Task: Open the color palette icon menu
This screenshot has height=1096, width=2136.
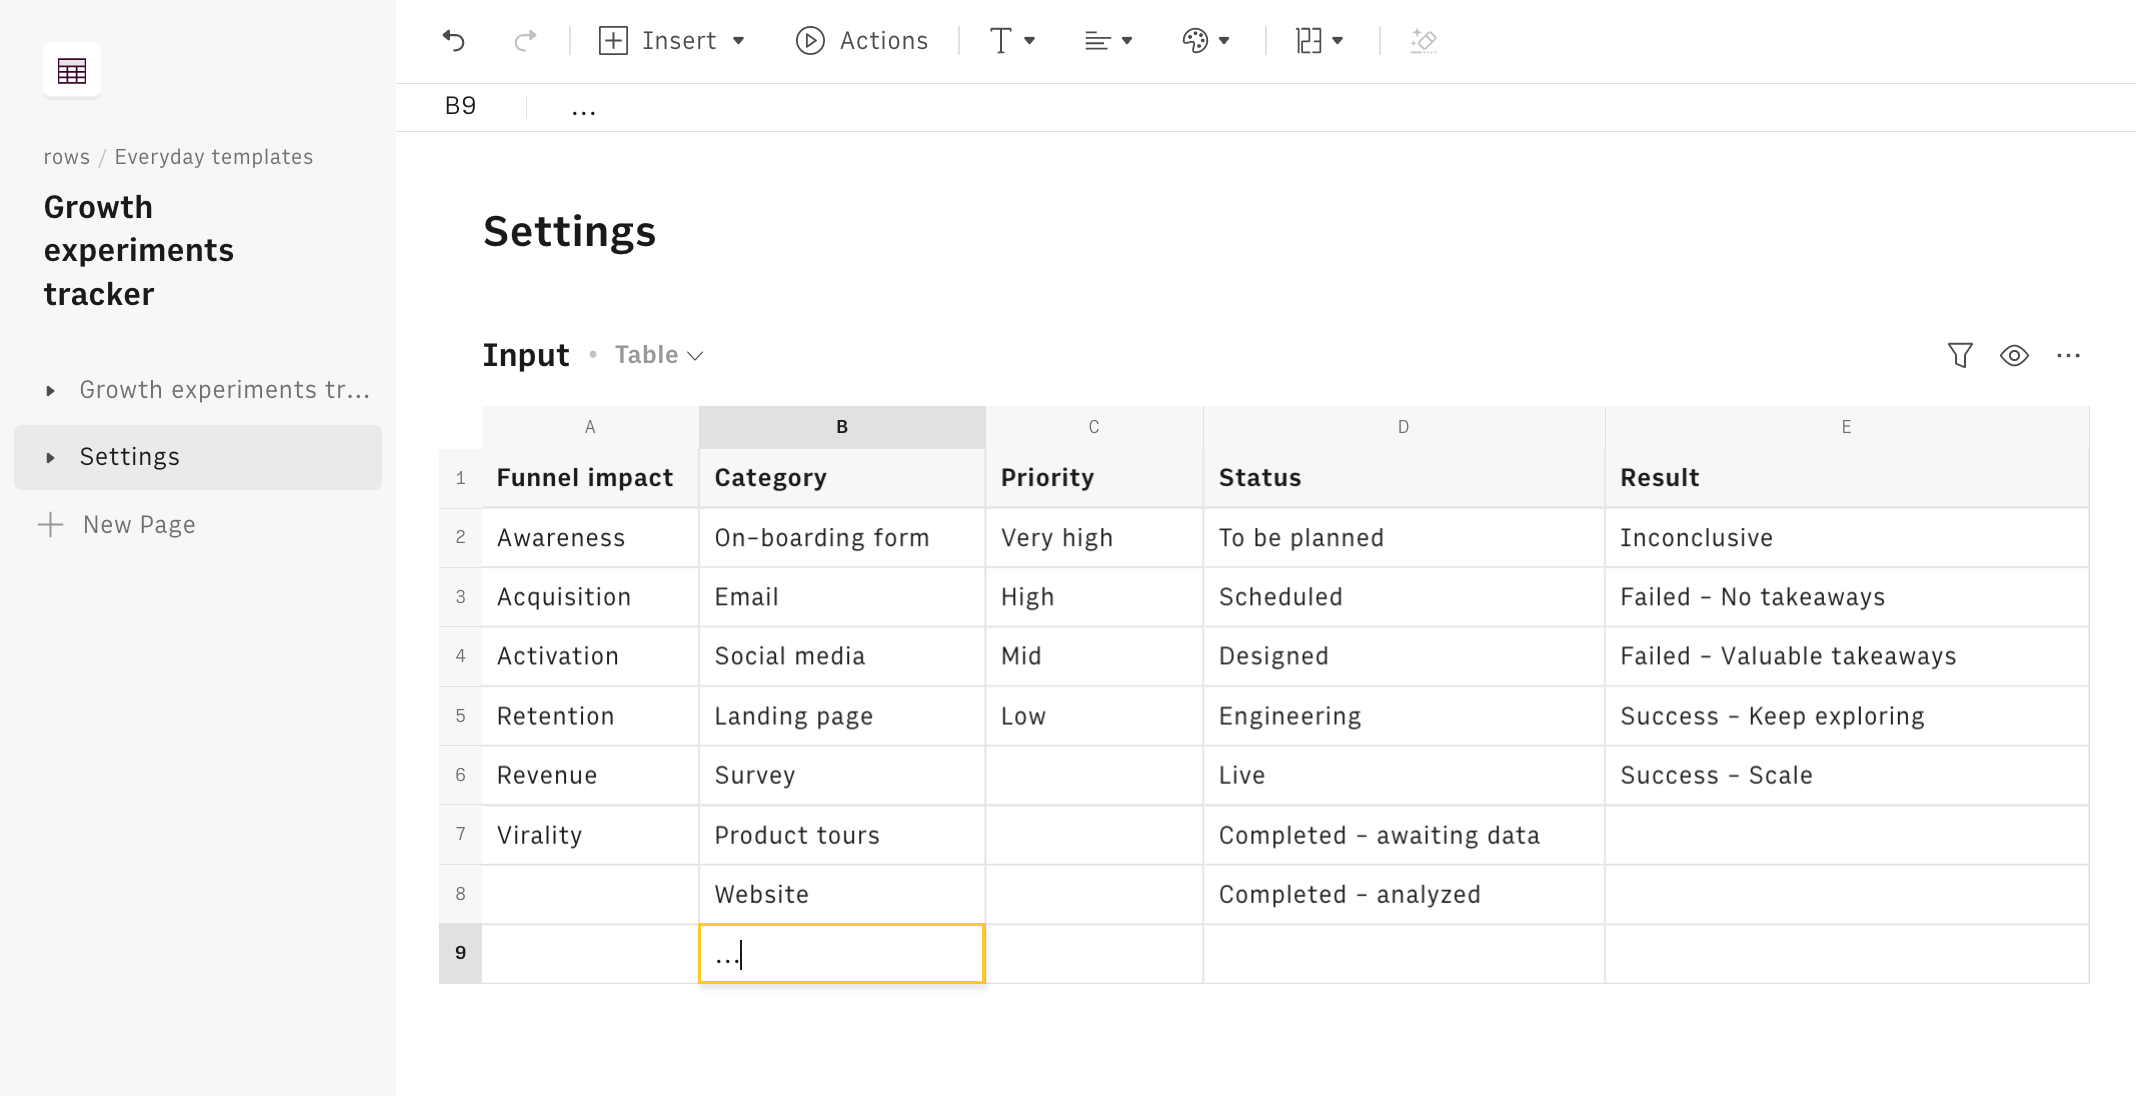Action: pos(1205,41)
